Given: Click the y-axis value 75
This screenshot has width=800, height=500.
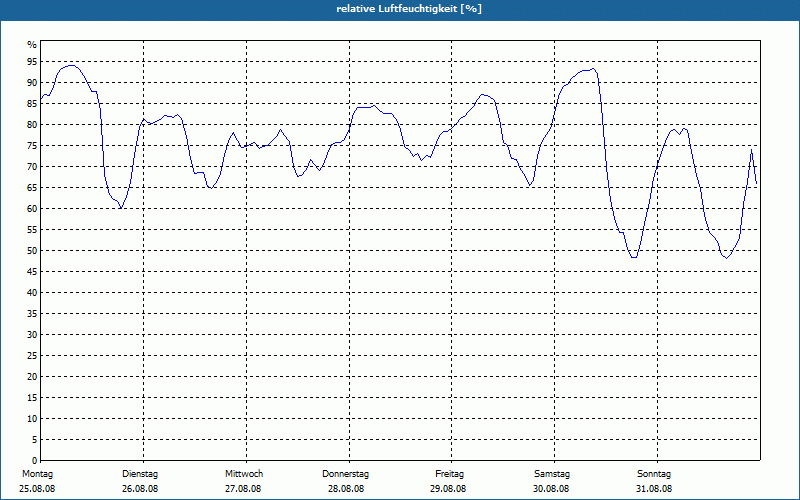Looking at the screenshot, I should [32, 145].
